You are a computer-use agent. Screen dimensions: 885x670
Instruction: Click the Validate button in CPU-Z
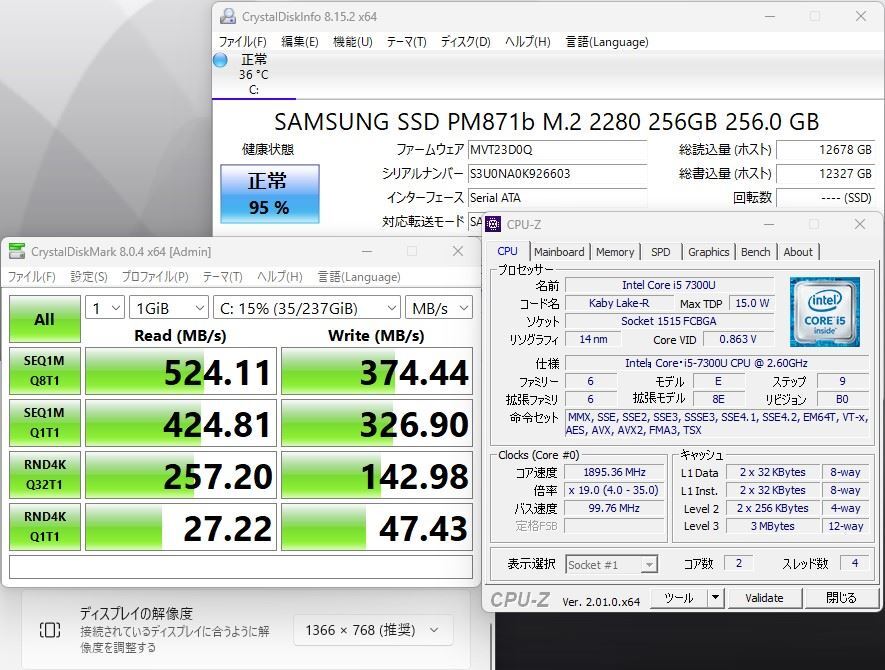[764, 598]
